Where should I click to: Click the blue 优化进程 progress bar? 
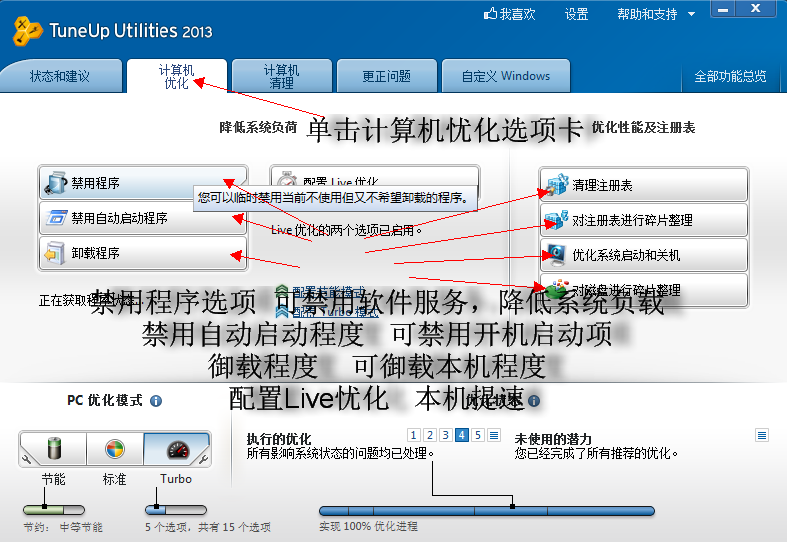(487, 511)
